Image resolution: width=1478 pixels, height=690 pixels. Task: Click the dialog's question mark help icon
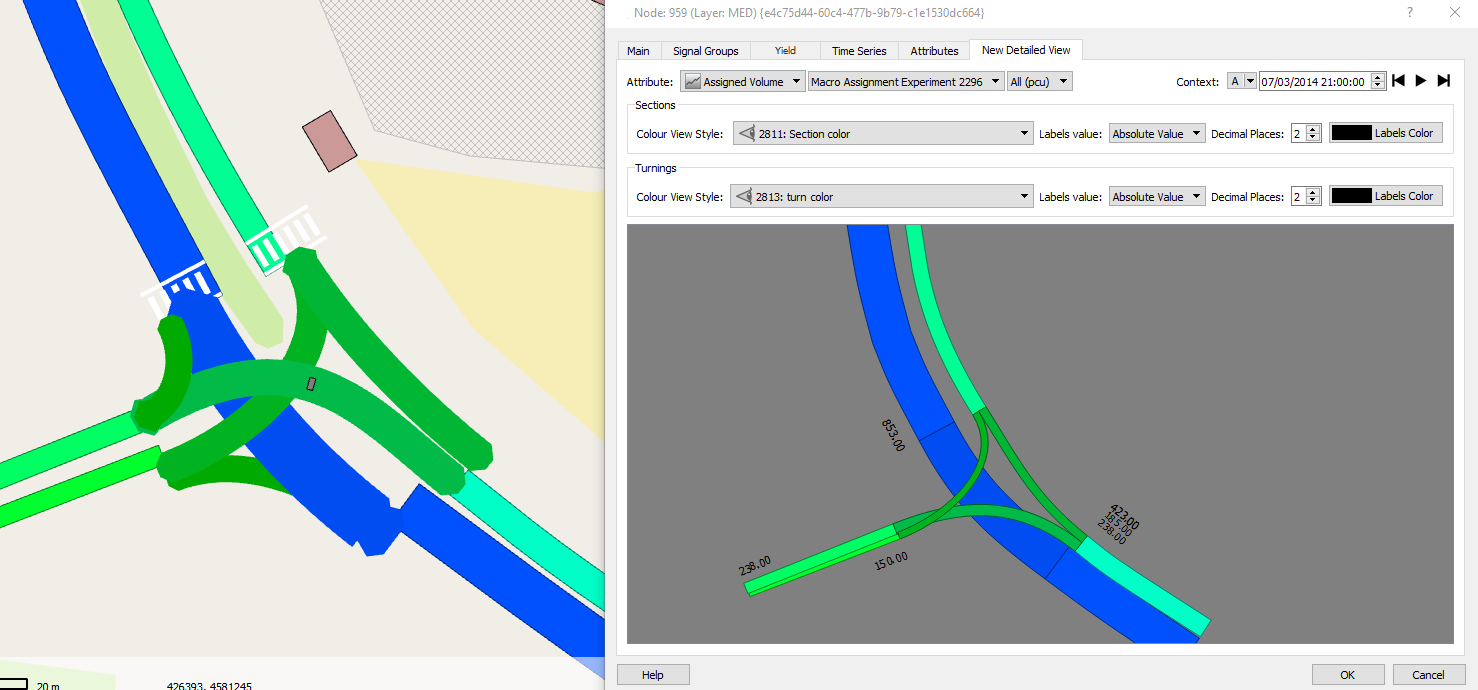point(1410,13)
